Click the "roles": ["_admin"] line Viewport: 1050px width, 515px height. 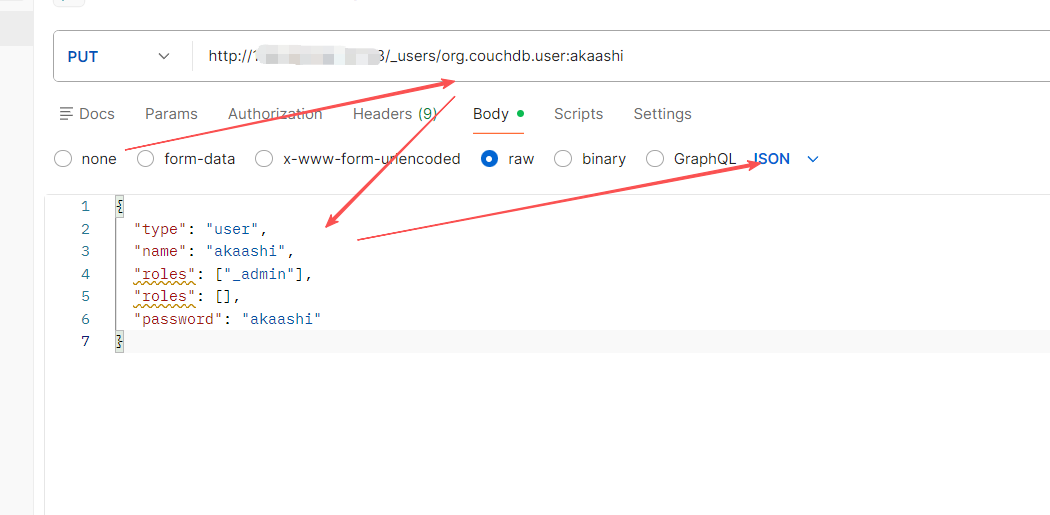point(224,275)
